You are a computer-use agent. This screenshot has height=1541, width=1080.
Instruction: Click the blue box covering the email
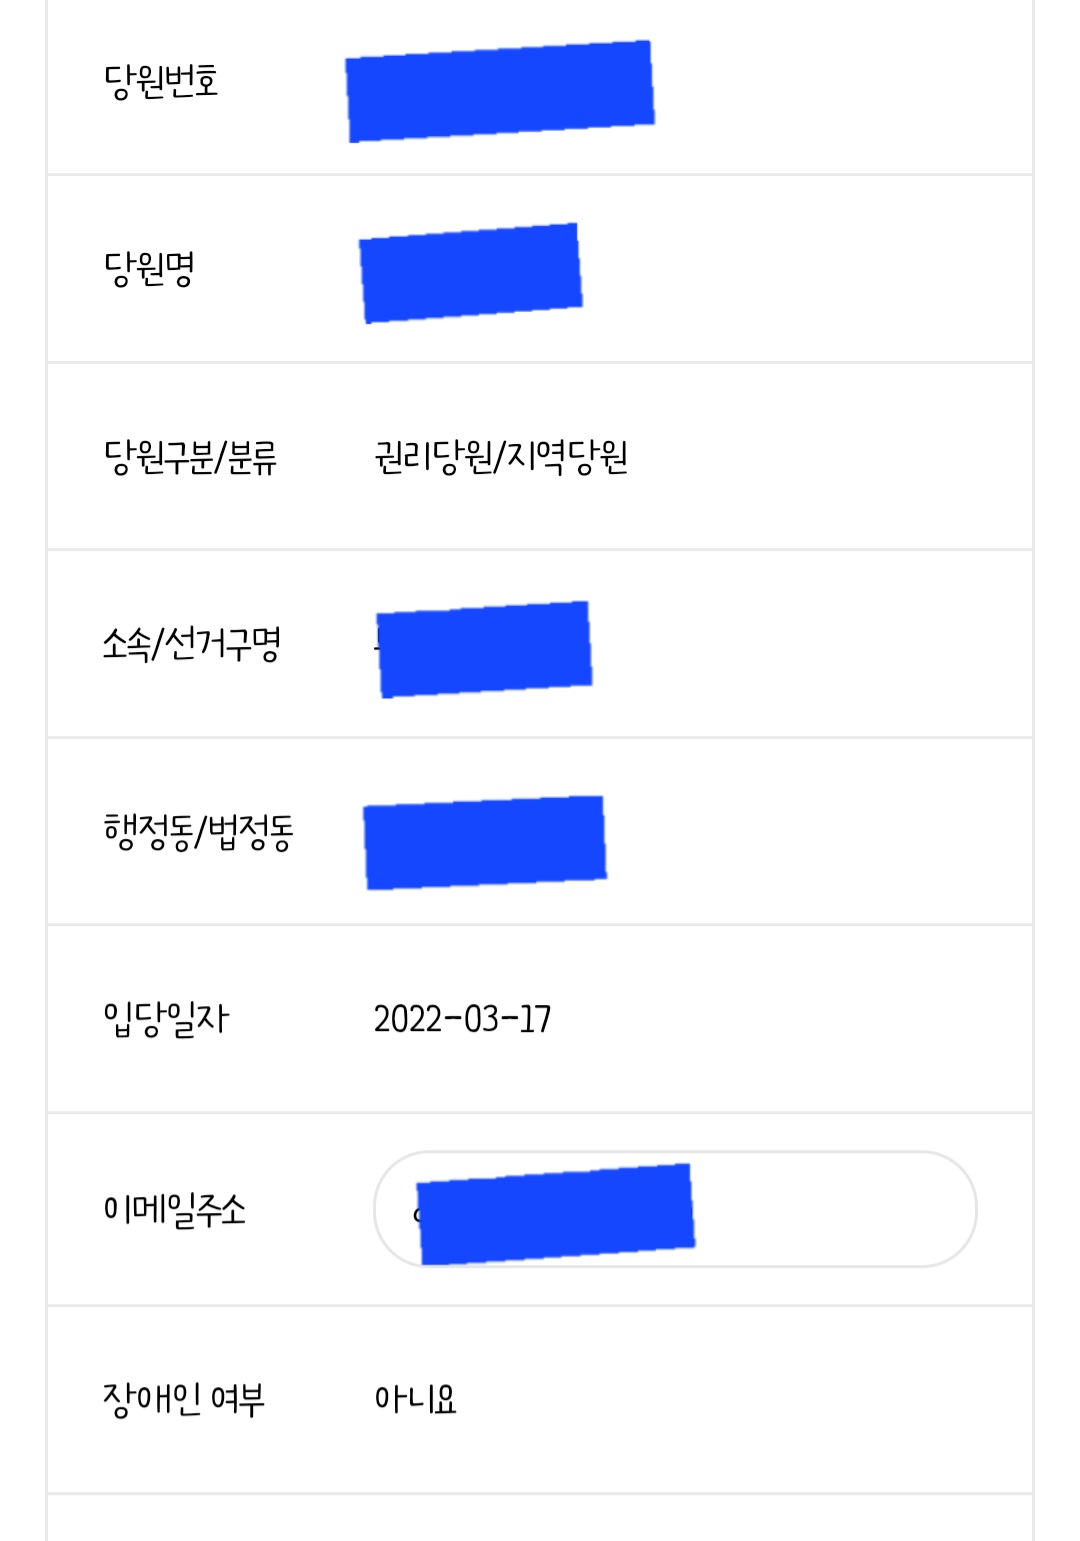click(x=555, y=1214)
